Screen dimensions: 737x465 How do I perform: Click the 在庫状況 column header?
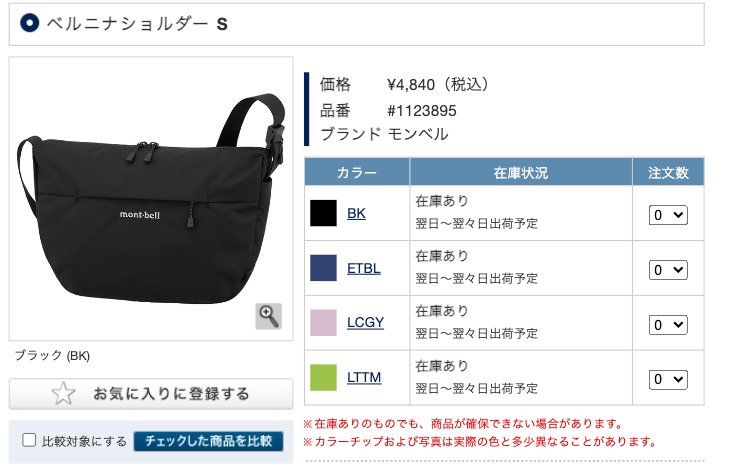521,172
